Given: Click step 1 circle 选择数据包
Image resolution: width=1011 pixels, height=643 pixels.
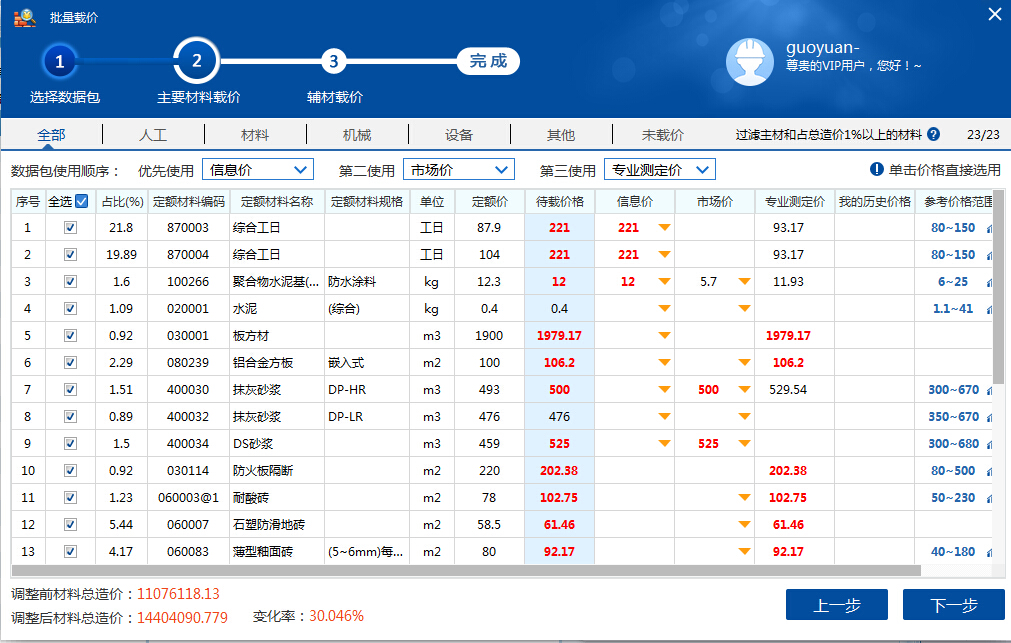Looking at the screenshot, I should [59, 62].
